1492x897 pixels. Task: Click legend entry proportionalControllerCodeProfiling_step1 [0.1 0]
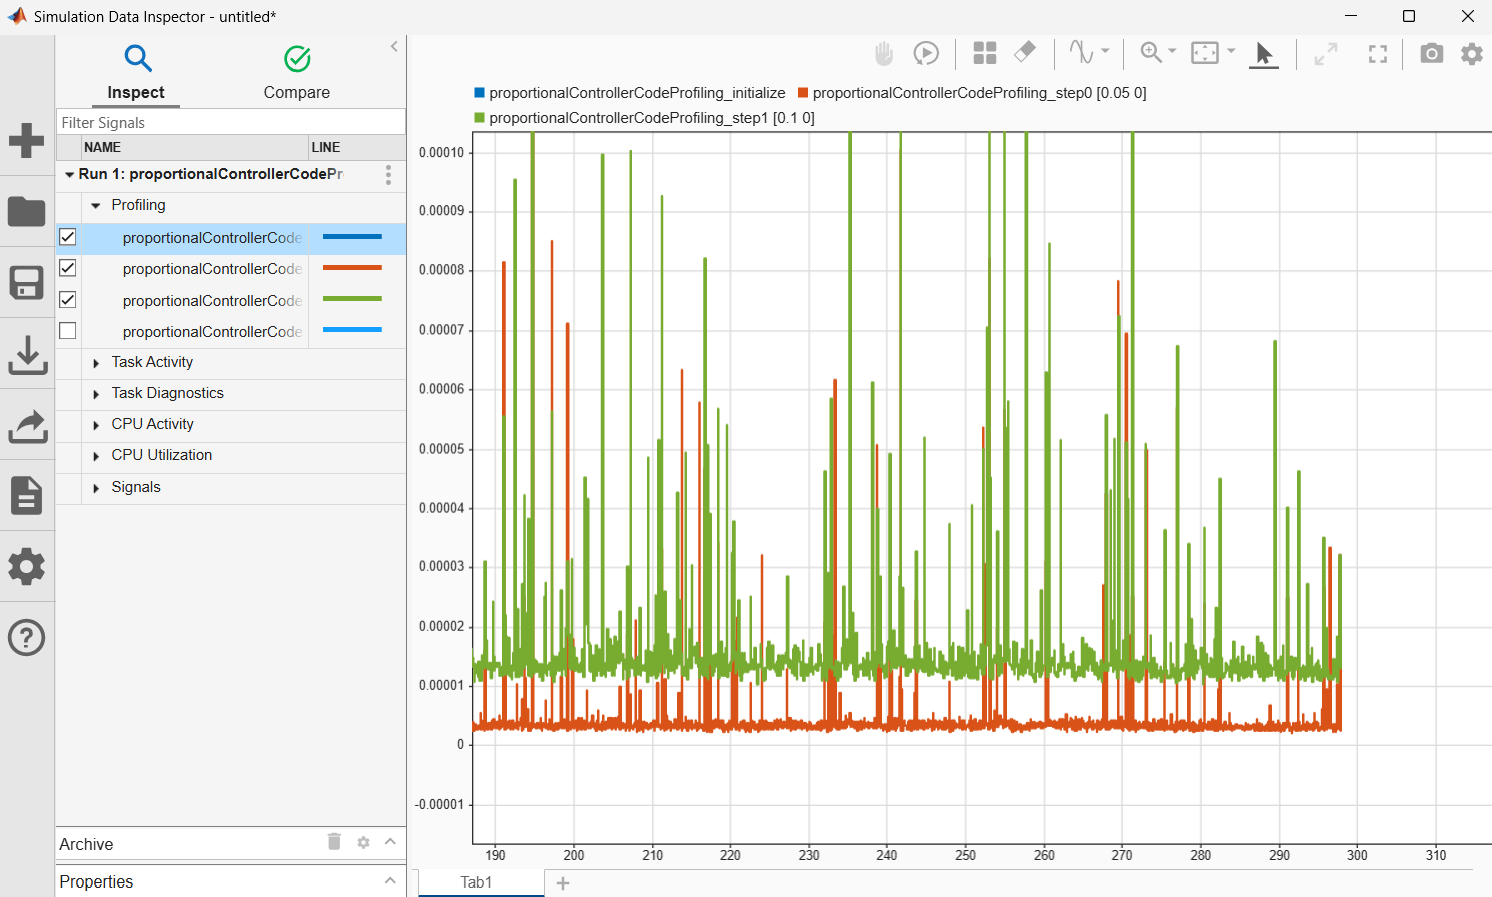click(x=645, y=118)
